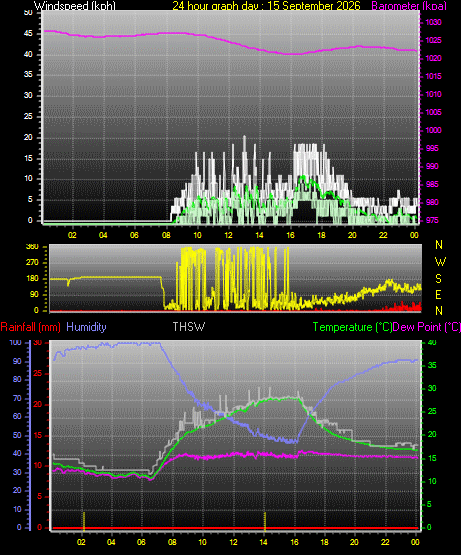
Task: Click the Humidity legend label
Action: point(86,327)
